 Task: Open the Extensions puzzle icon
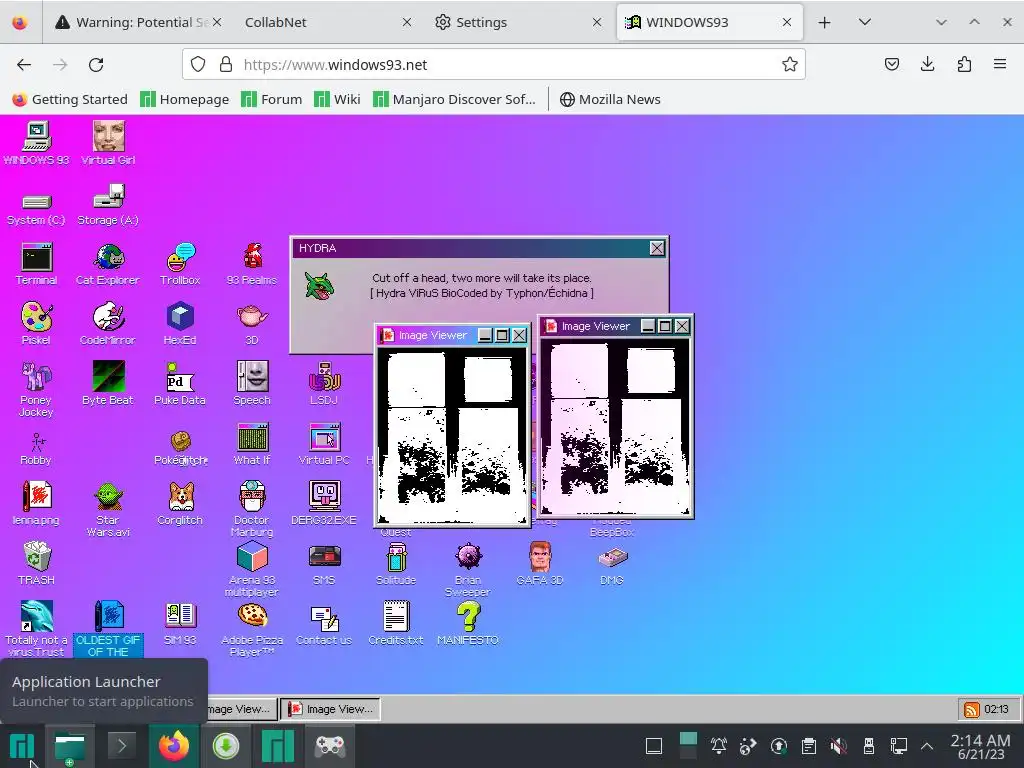tap(964, 64)
